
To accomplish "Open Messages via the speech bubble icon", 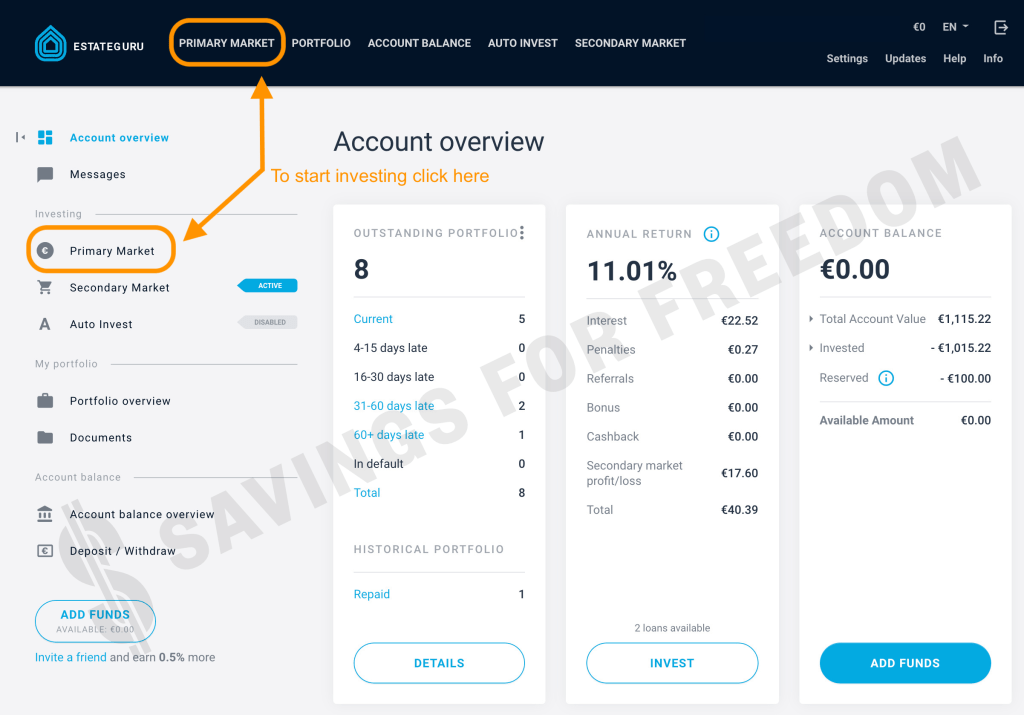I will click(x=44, y=174).
